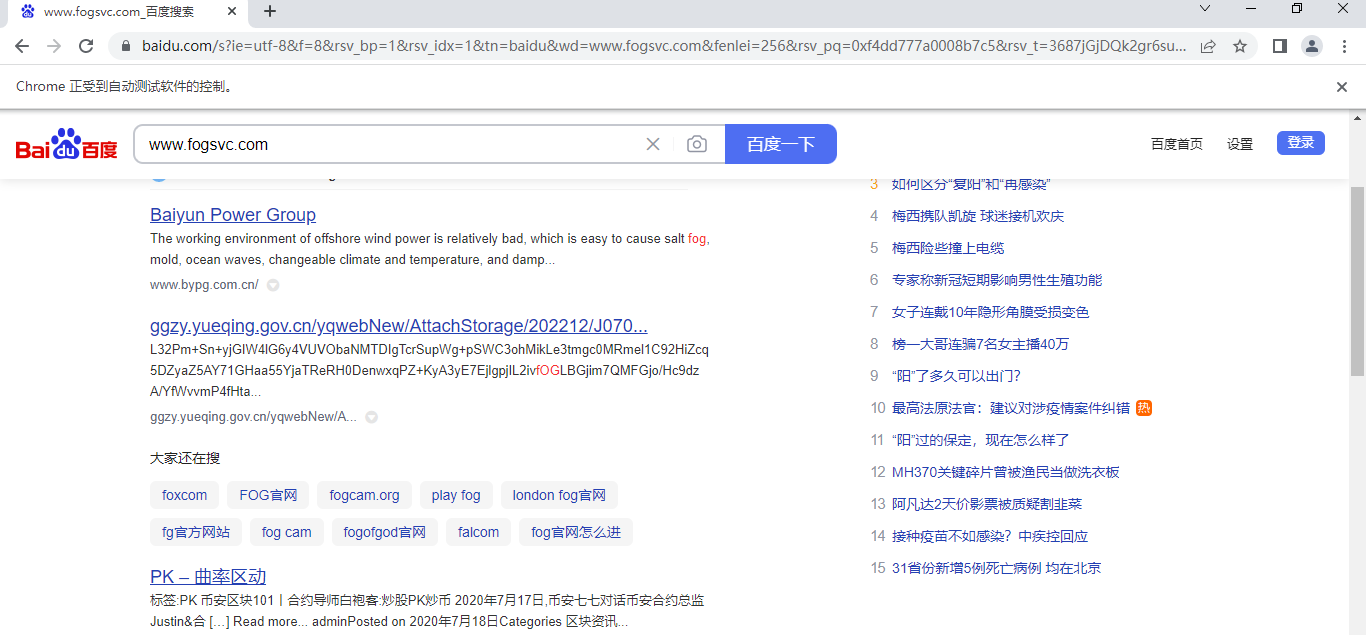Select related search FOG官网
1366x635 pixels.
pos(268,495)
